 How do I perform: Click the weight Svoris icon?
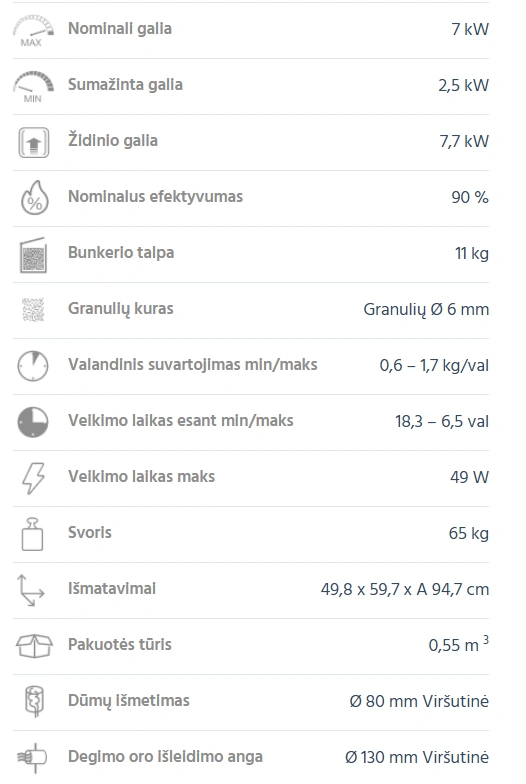[32, 534]
